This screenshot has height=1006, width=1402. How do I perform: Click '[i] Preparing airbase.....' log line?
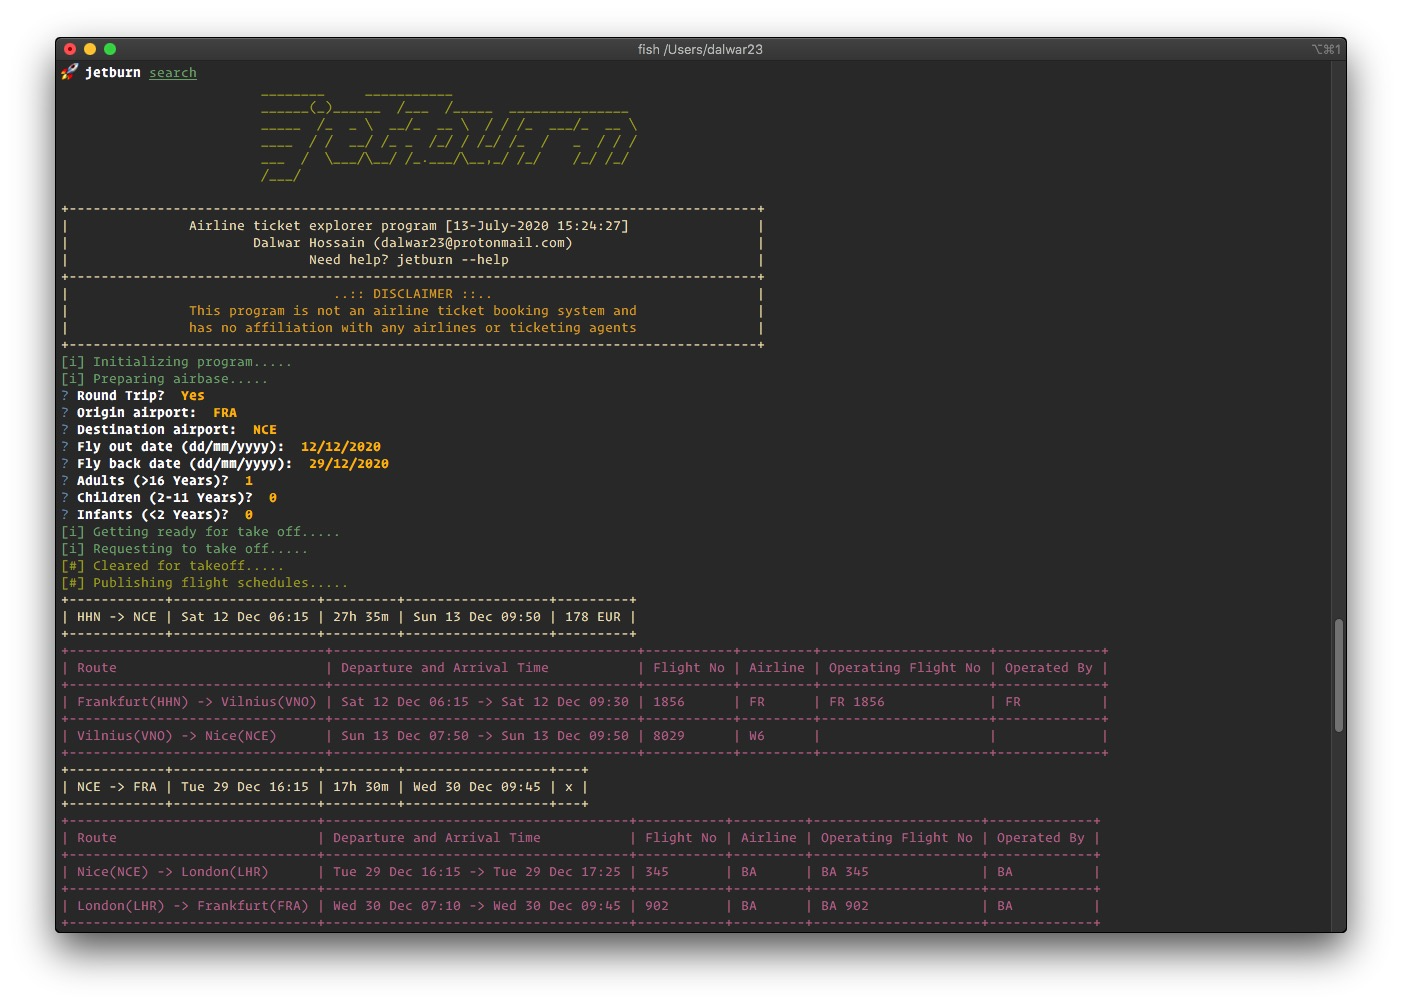pos(165,379)
